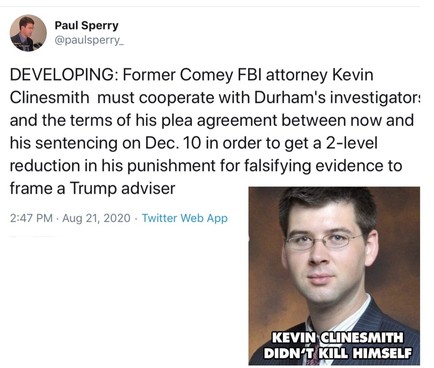Open the Kevin Clinesmith meme photo
This screenshot has width=434, height=368.
click(334, 276)
